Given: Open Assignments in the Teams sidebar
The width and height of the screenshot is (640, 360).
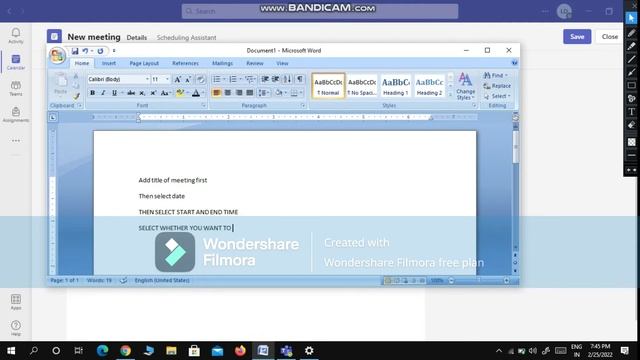Looking at the screenshot, I should tap(16, 114).
